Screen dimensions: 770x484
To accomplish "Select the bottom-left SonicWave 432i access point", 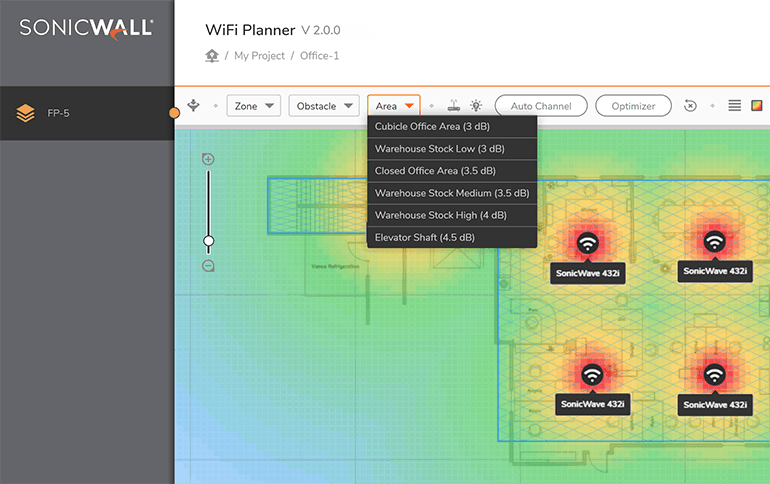I will pos(592,375).
